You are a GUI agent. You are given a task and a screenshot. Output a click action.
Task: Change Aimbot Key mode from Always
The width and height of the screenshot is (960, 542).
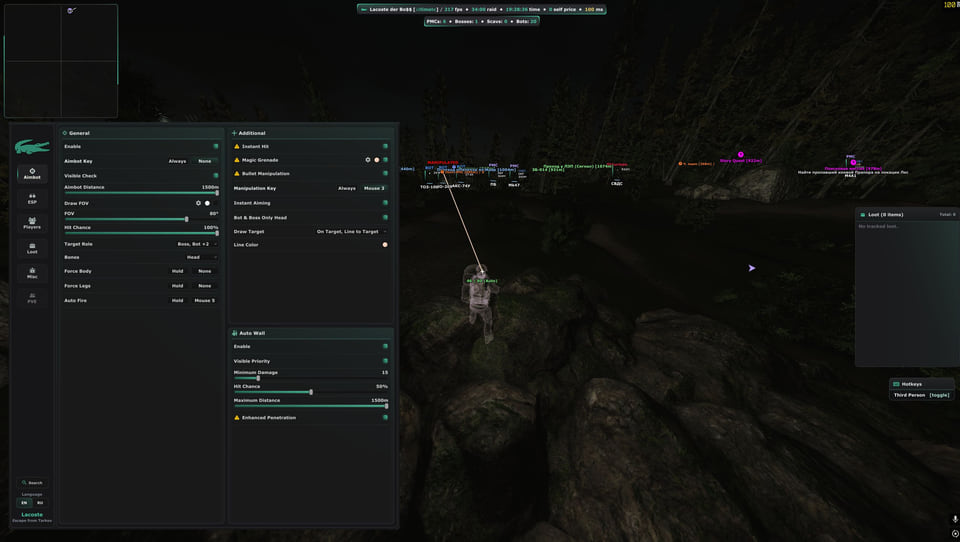point(178,161)
